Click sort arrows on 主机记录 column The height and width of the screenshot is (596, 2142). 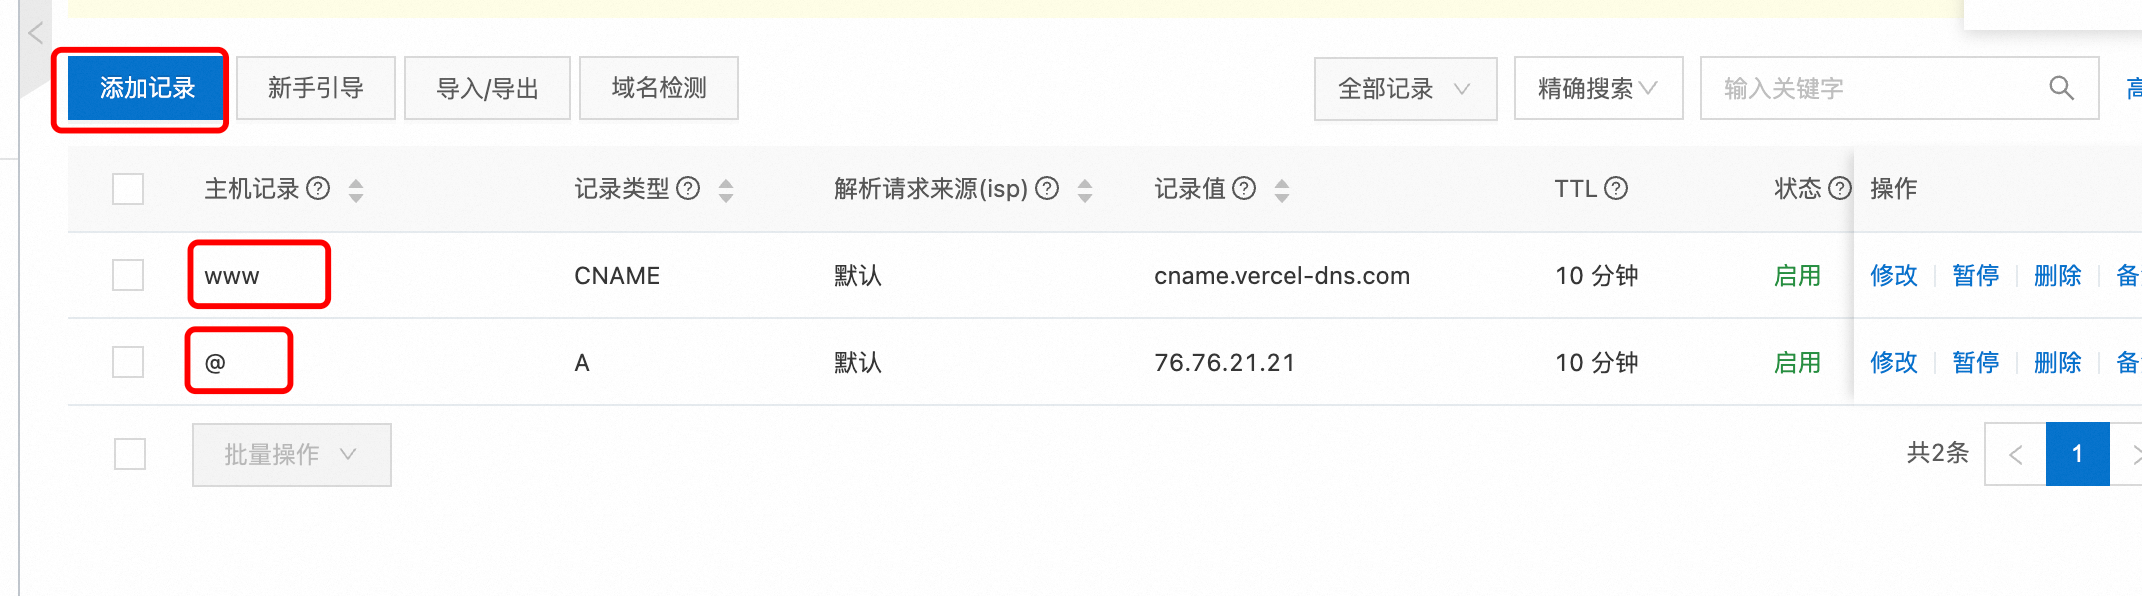point(355,189)
